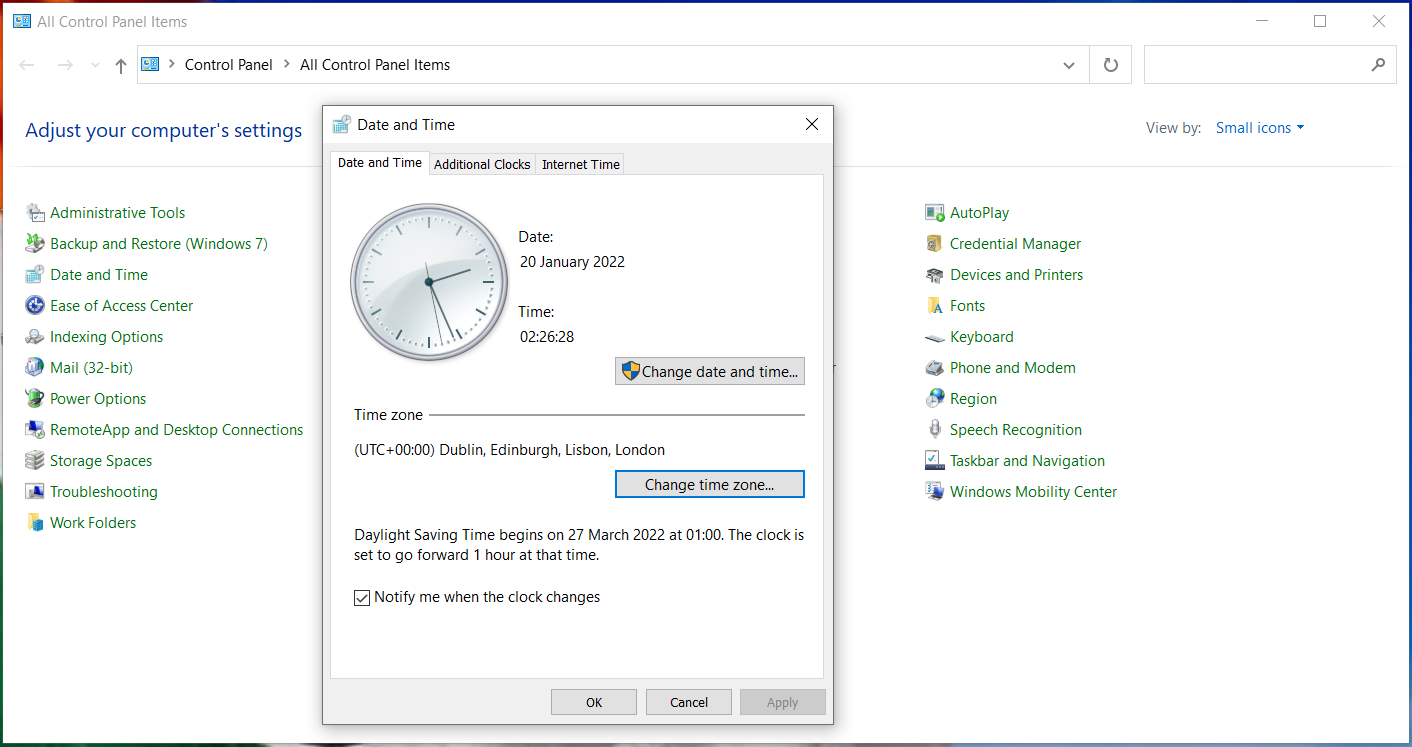Open the Windows Mobility Center icon
This screenshot has height=747, width=1412.
[935, 492]
